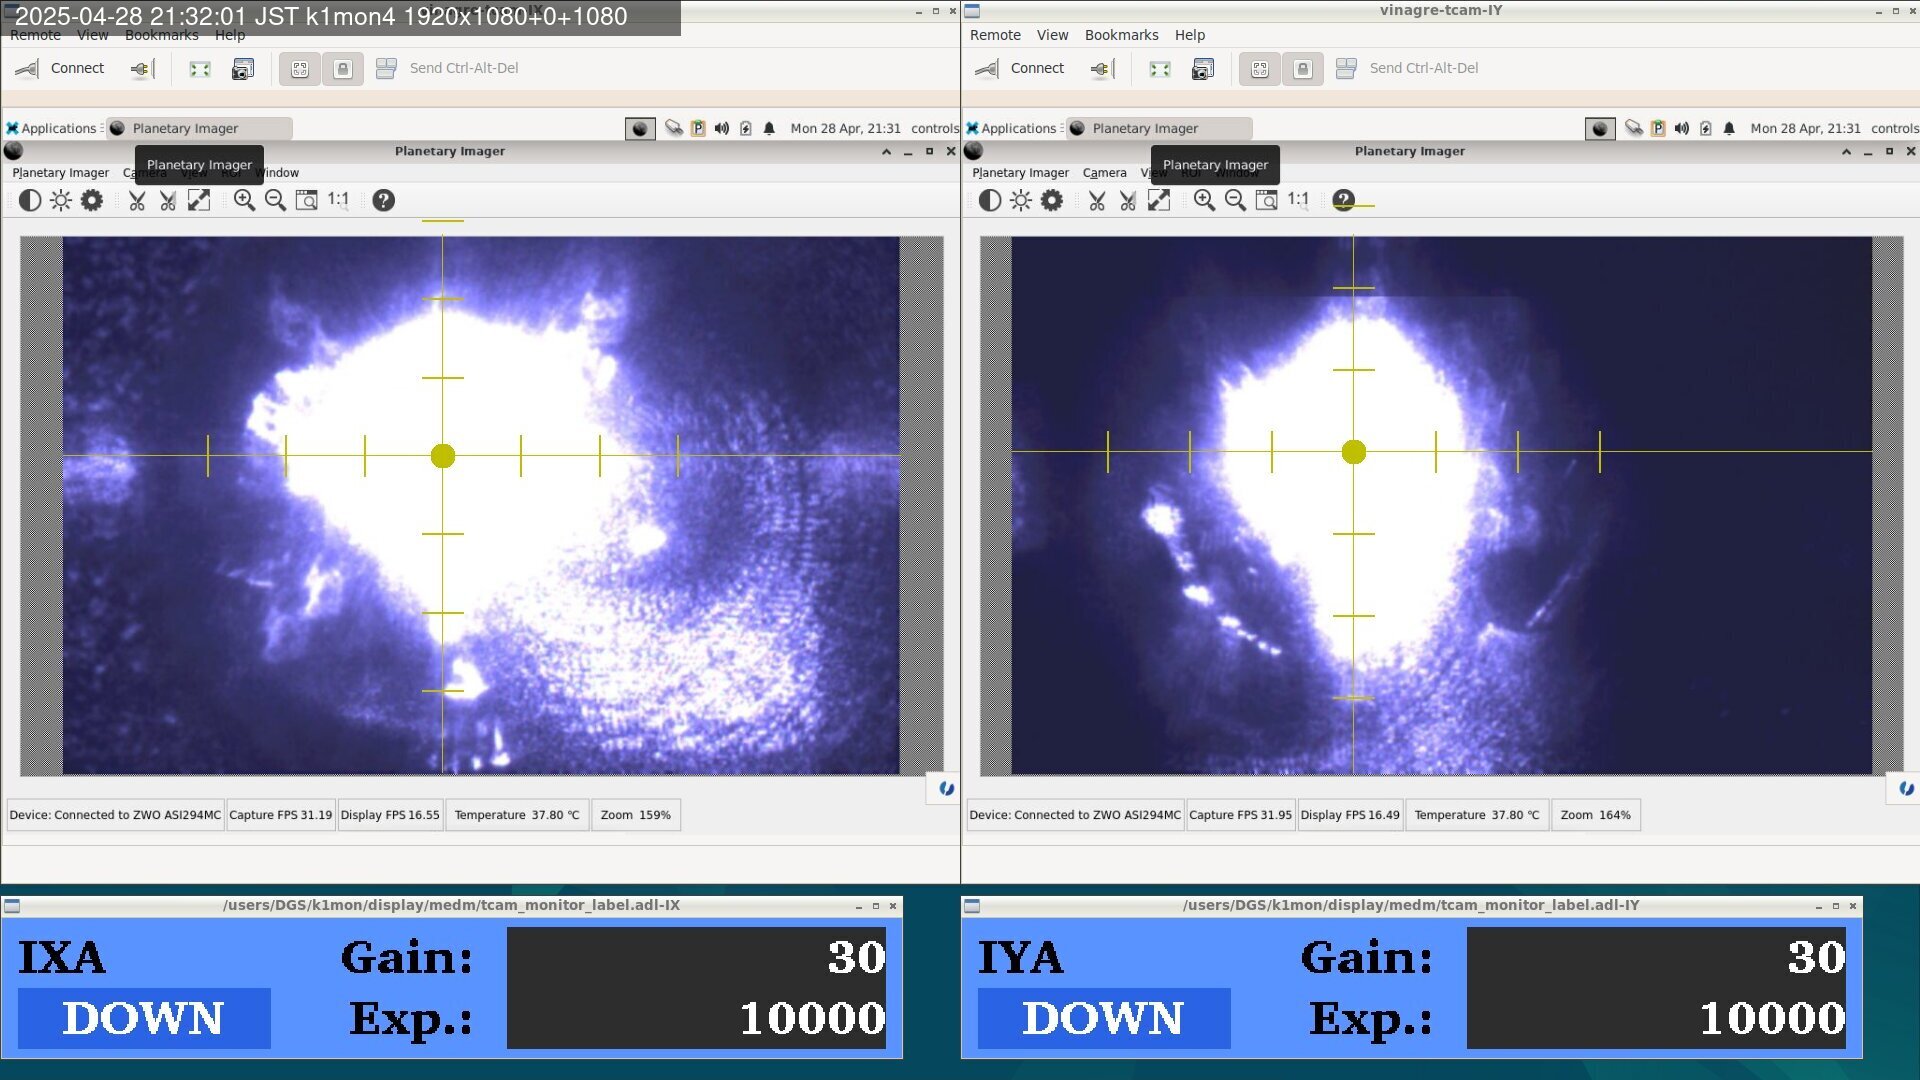Open Planetary Imager menu in right imager window
The width and height of the screenshot is (1920, 1080).
[x=1020, y=173]
